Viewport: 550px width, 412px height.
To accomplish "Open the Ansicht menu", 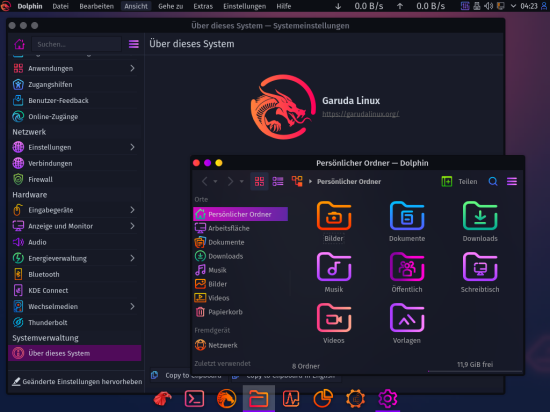I will [x=136, y=6].
